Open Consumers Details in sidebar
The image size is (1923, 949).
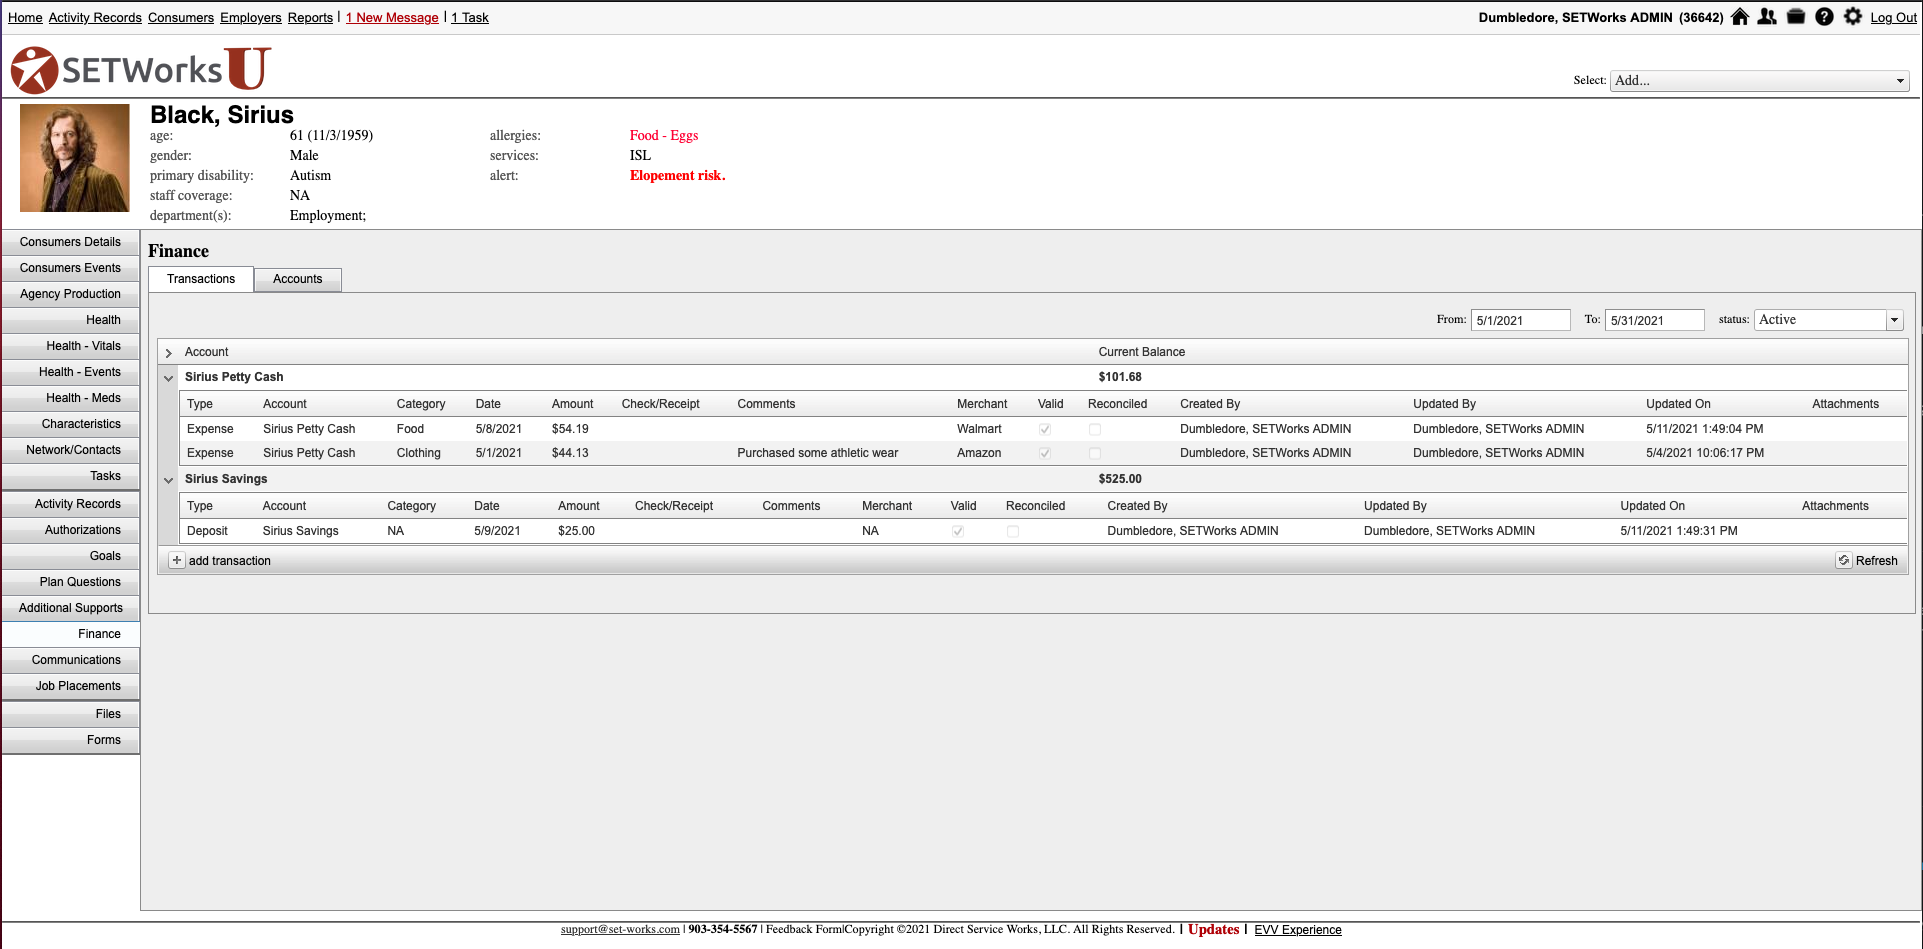pyautogui.click(x=71, y=242)
